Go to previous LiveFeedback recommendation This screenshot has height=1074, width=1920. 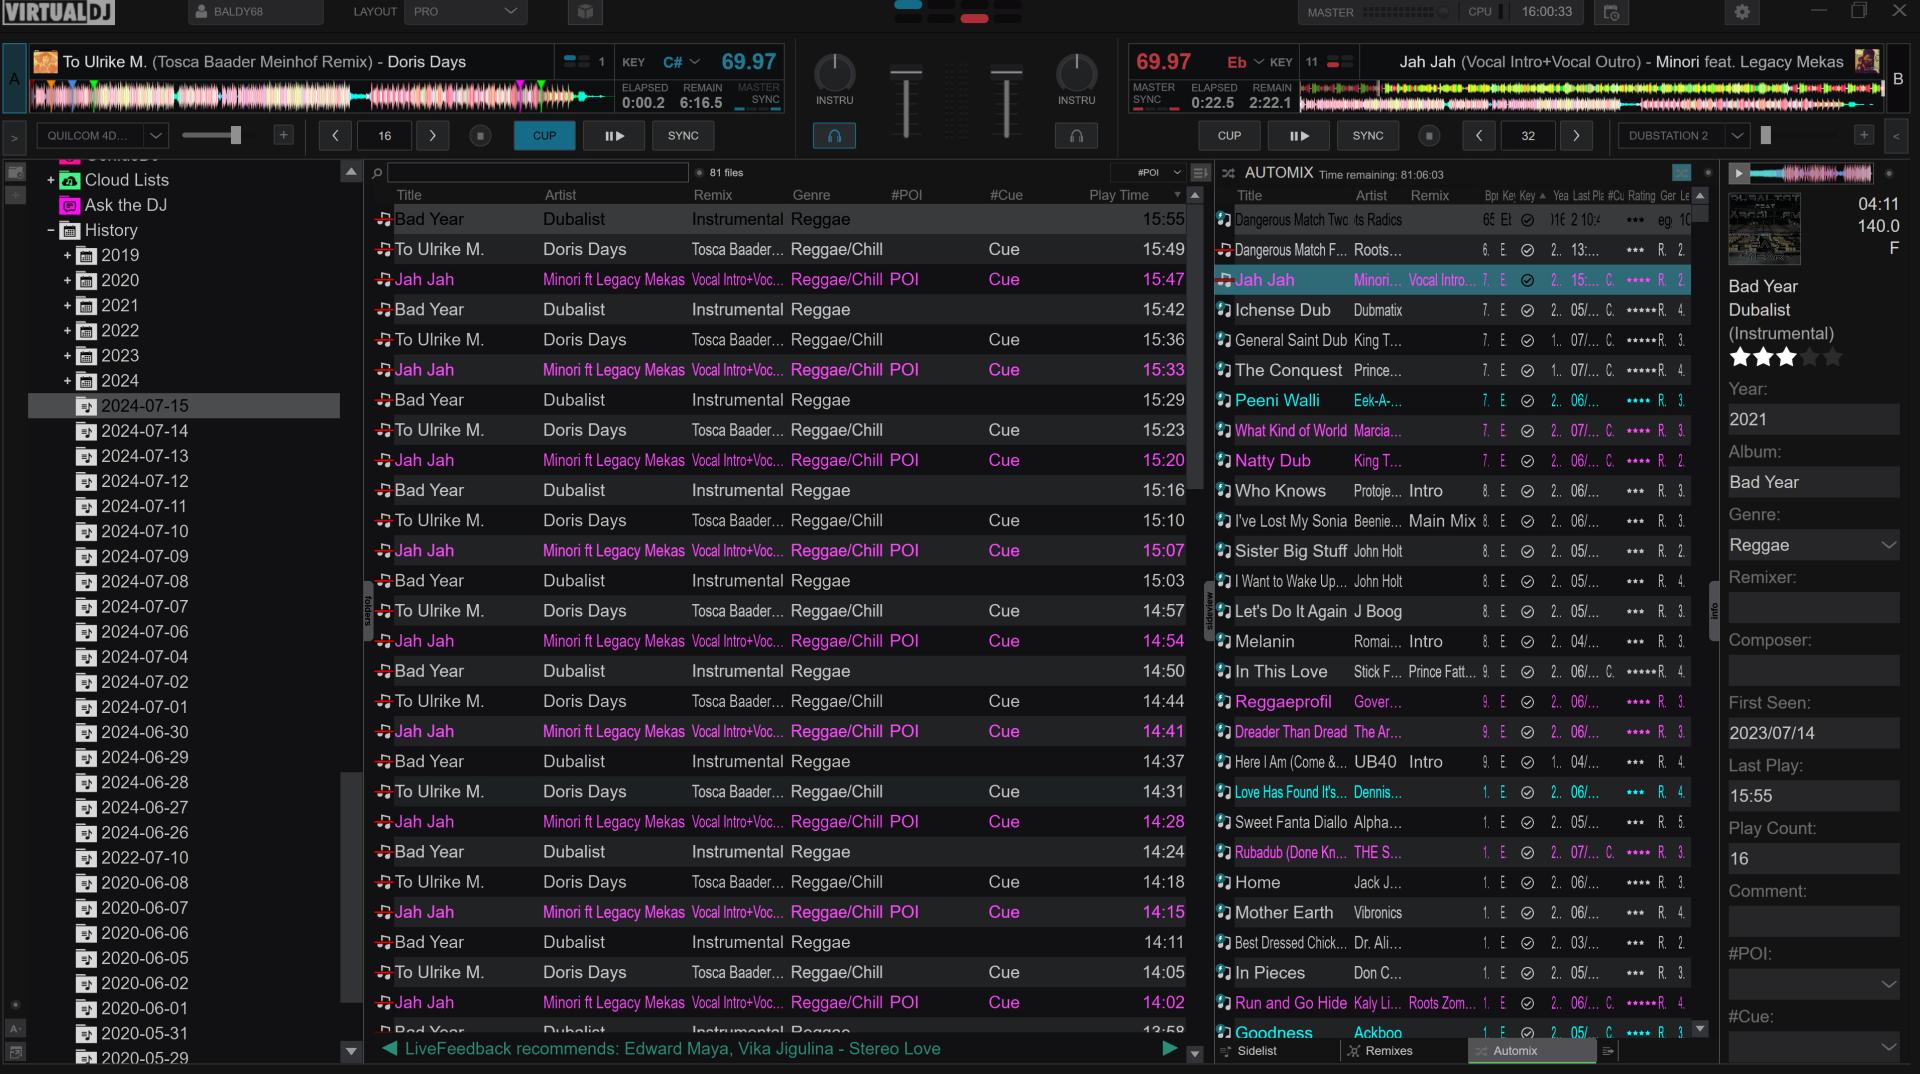[x=390, y=1049]
